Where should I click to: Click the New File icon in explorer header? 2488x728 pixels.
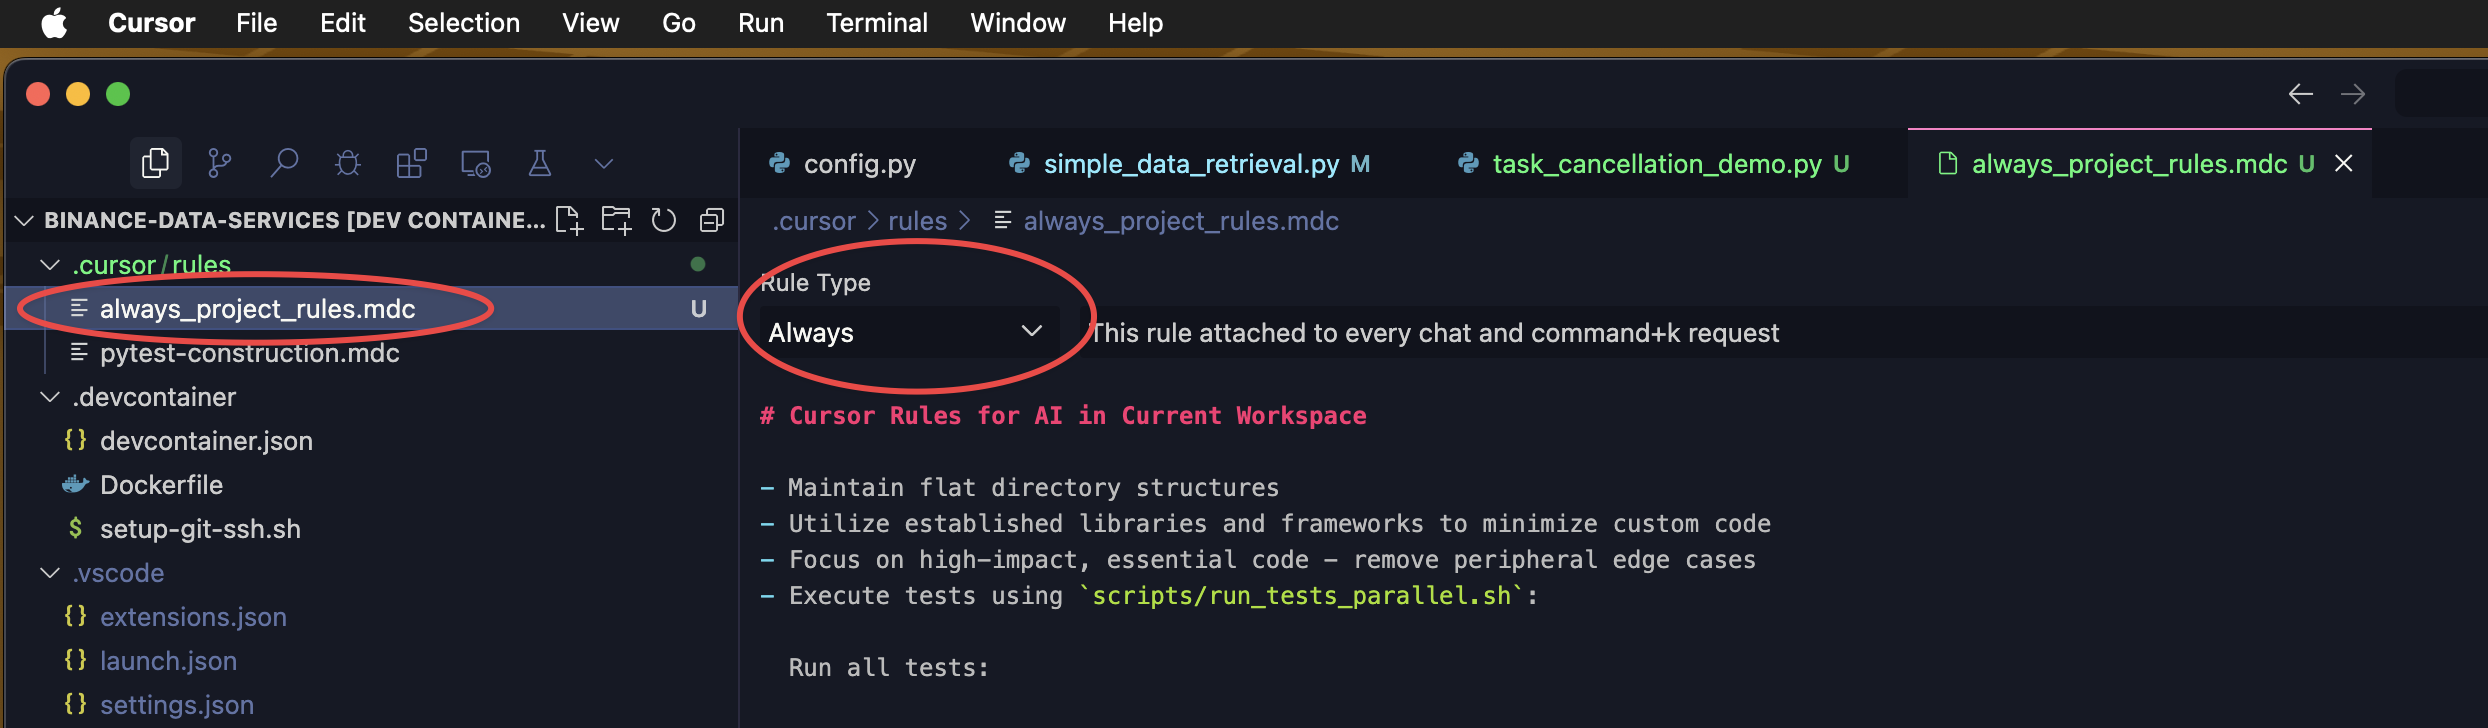pos(569,220)
